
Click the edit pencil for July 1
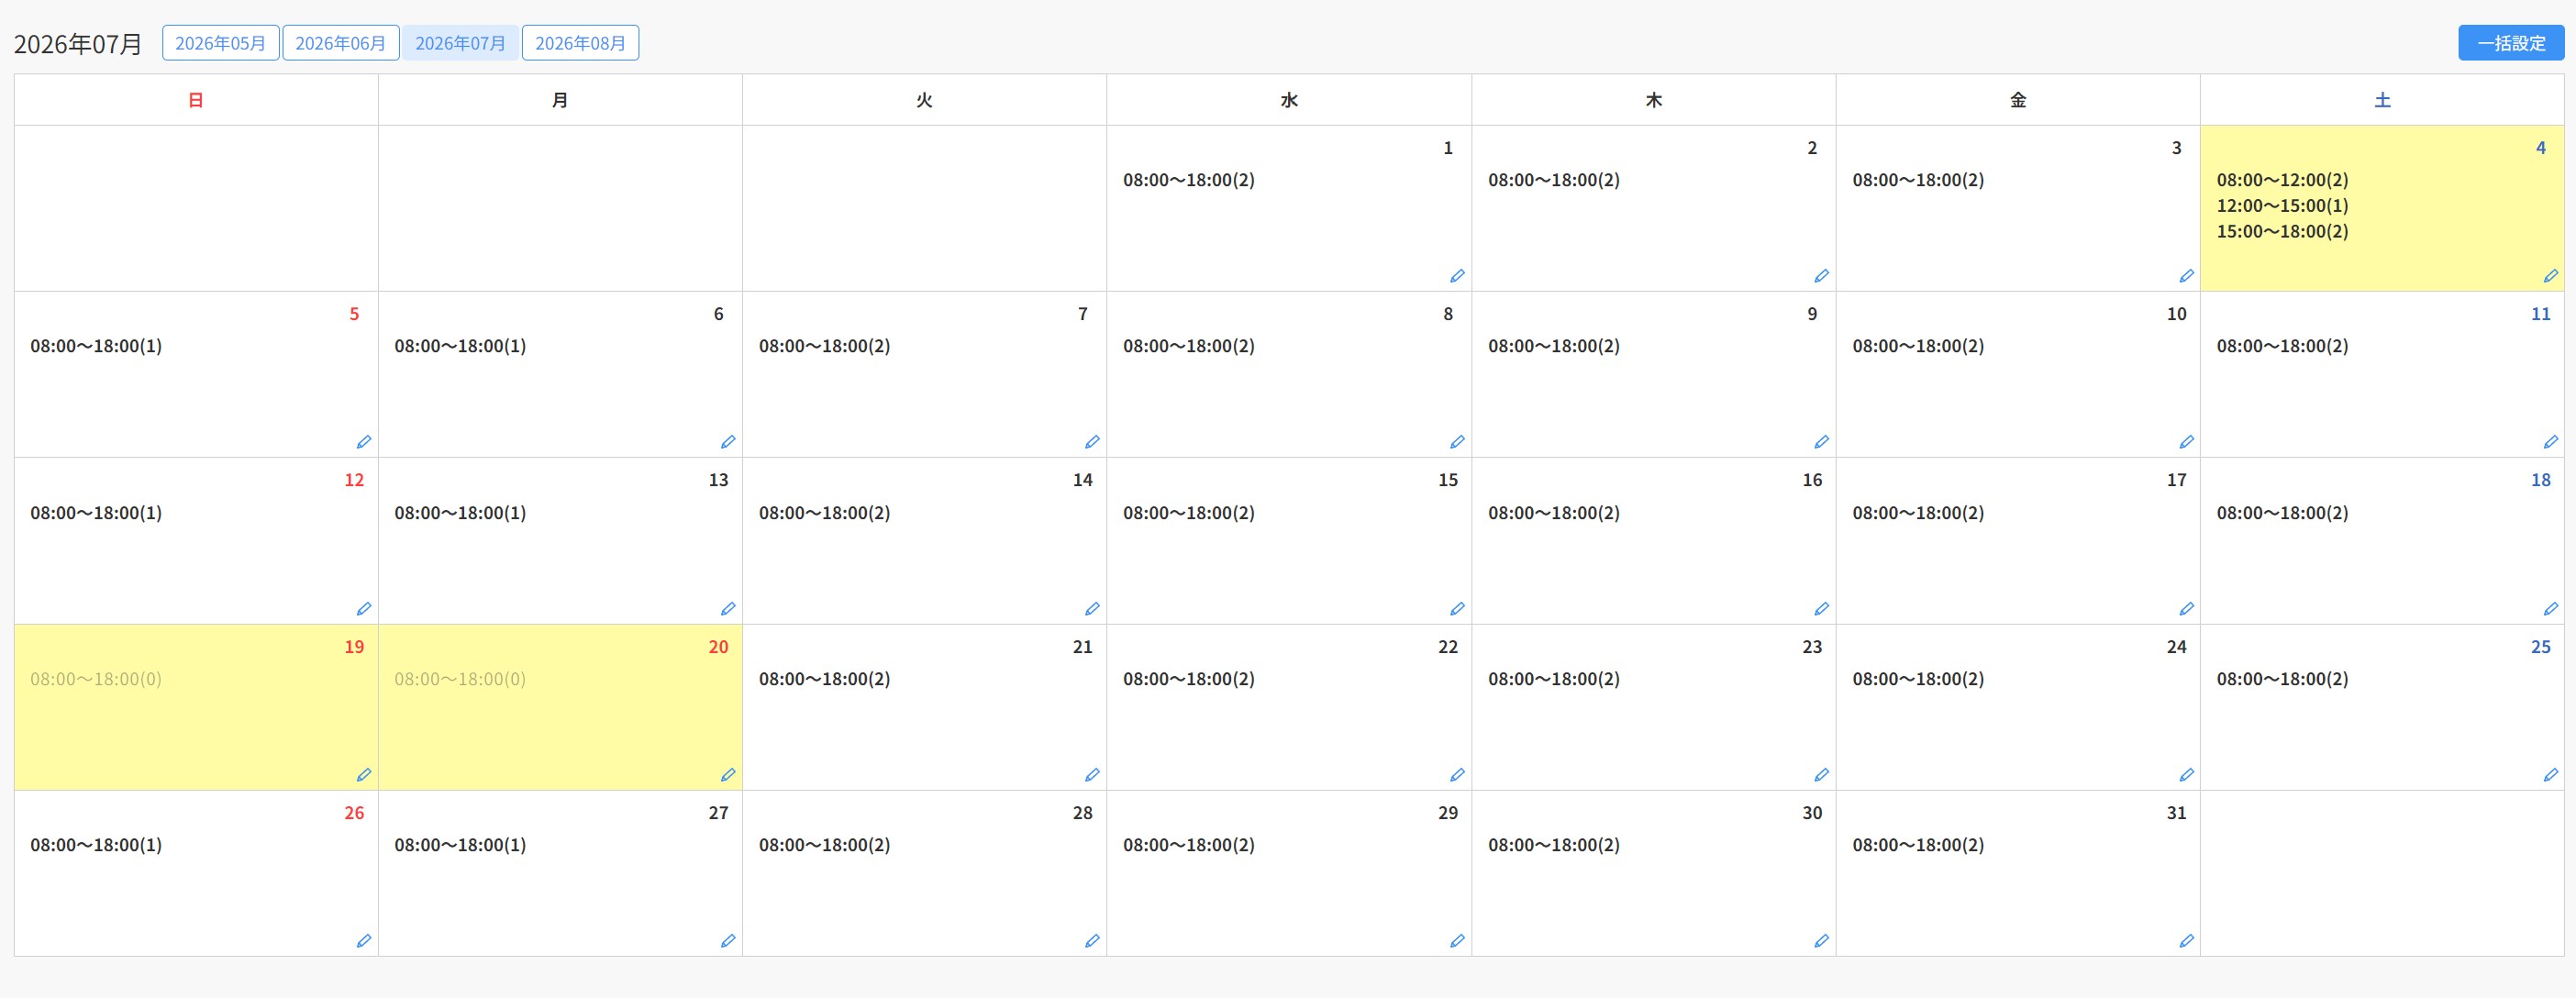click(x=1457, y=276)
